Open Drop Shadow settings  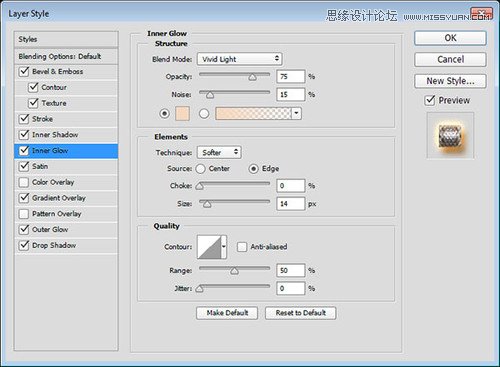(54, 245)
